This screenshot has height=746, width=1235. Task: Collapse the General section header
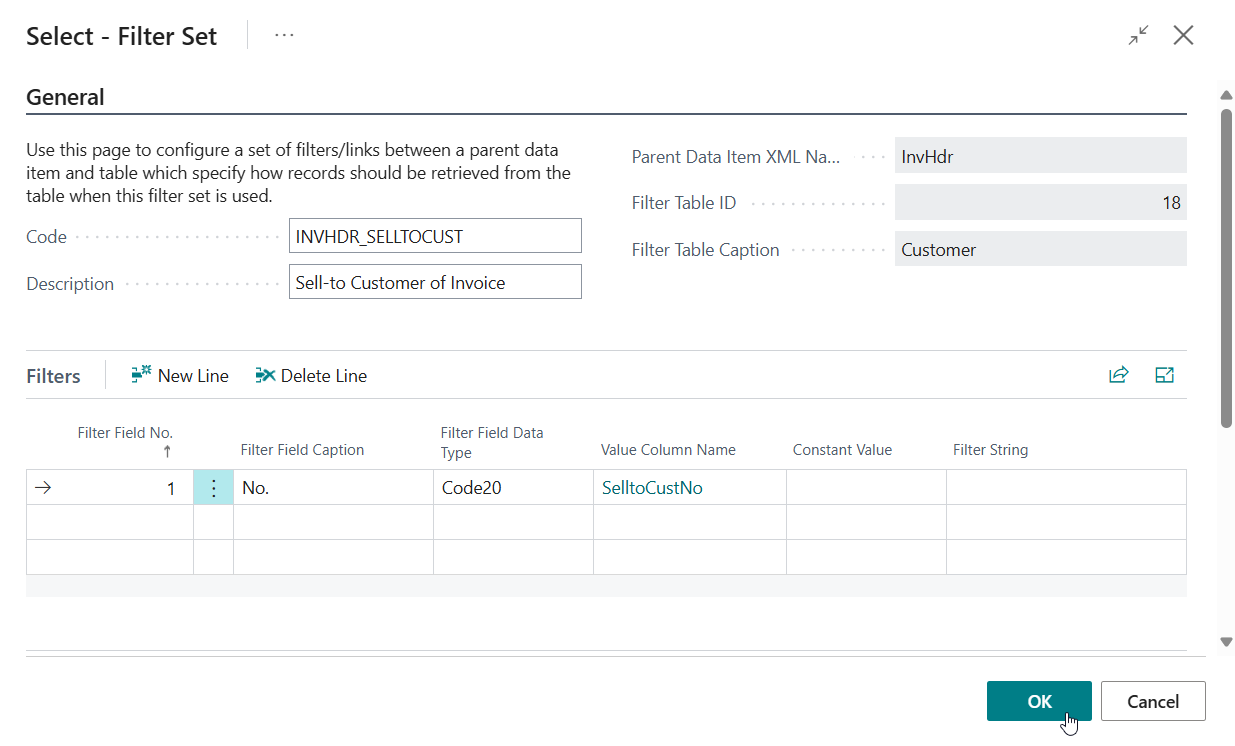(65, 97)
